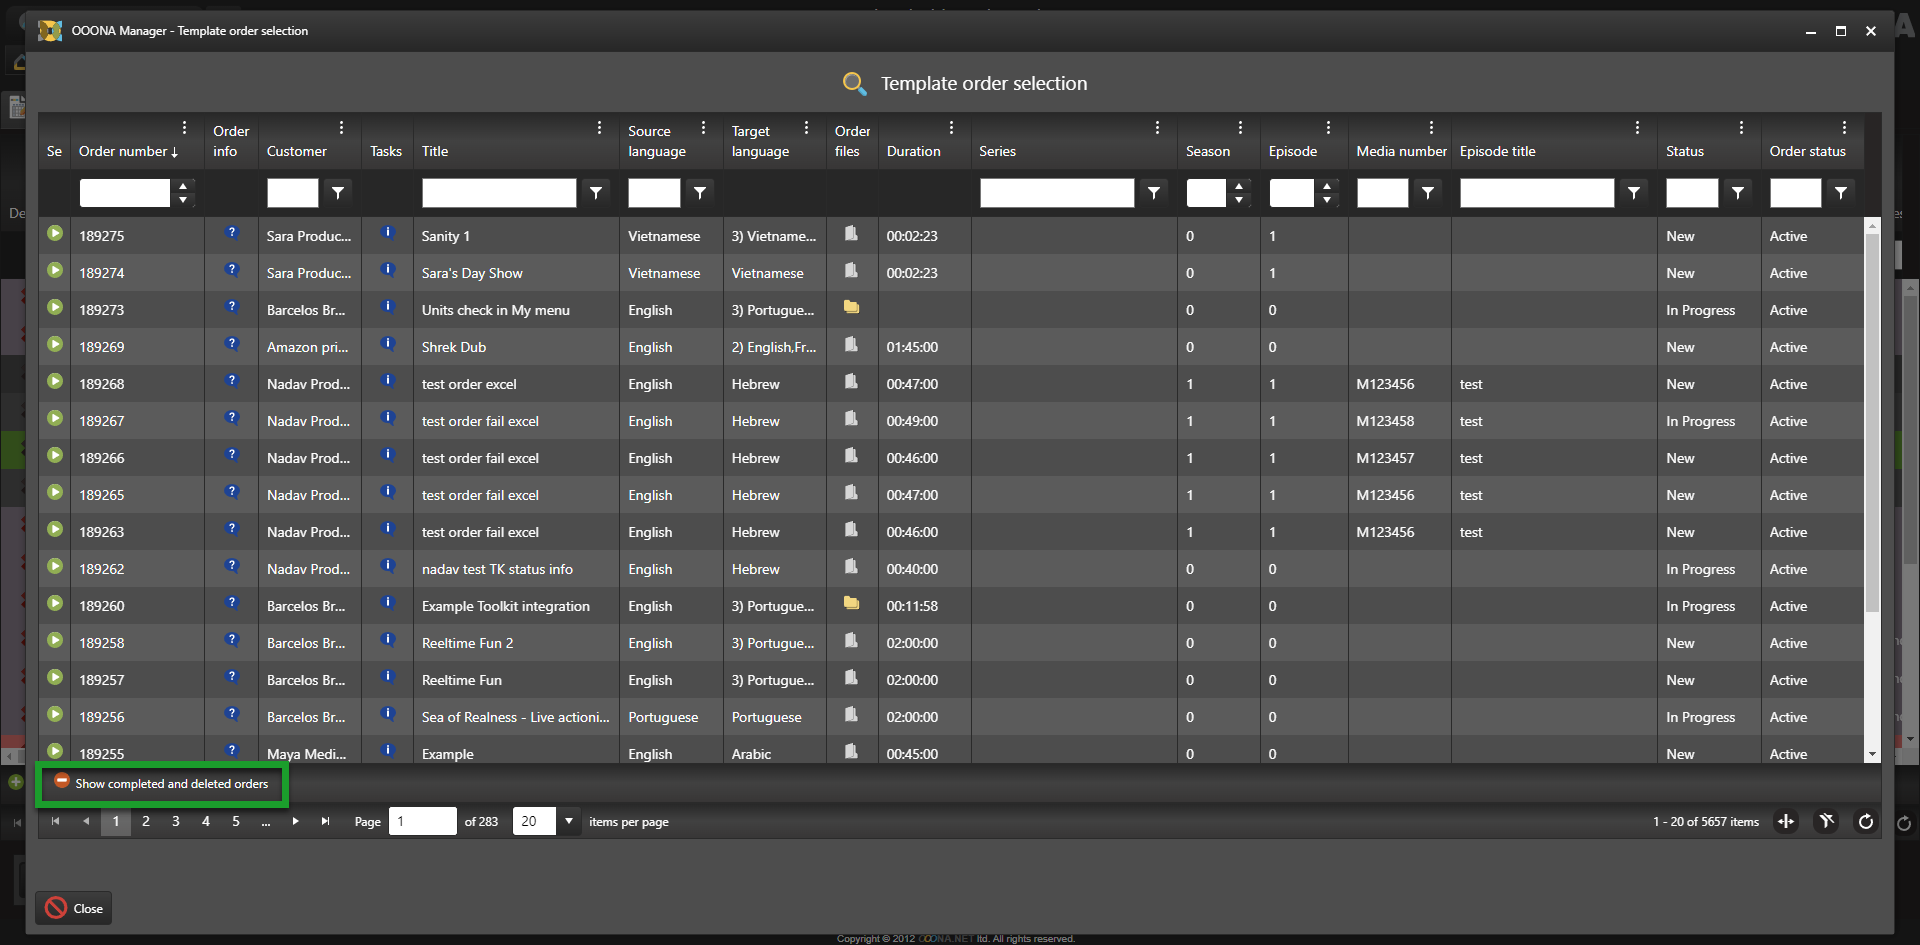
Task: Jump to the last page of orders
Action: pyautogui.click(x=325, y=822)
